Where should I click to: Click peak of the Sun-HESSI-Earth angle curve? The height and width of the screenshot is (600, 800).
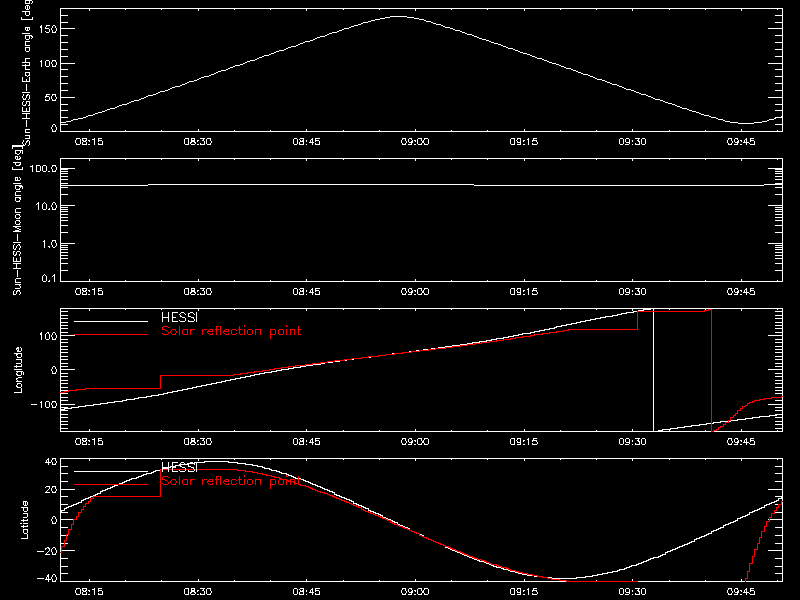tap(398, 17)
